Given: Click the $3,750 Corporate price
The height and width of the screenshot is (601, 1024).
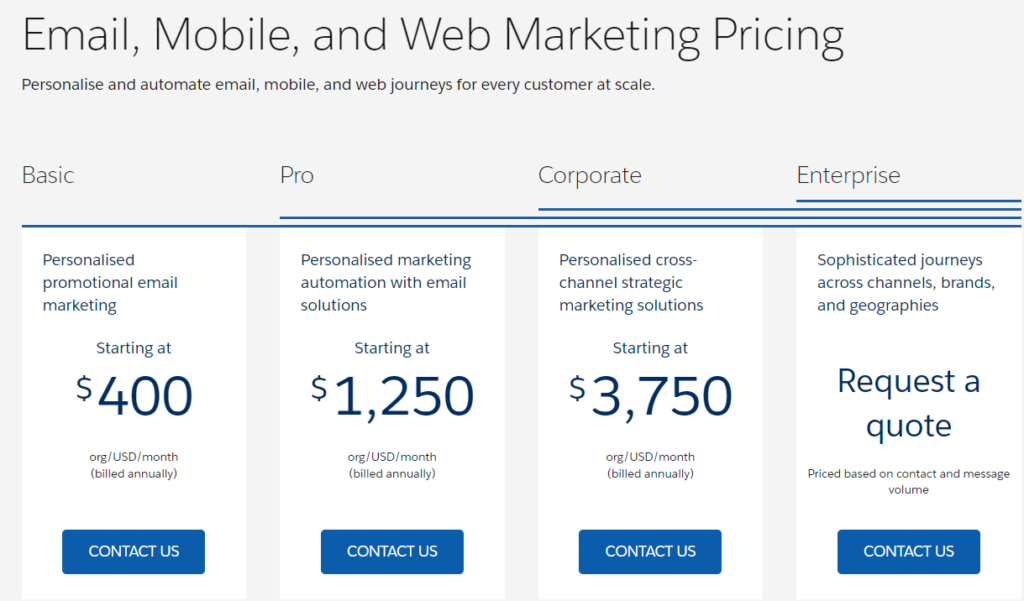Looking at the screenshot, I should click(x=650, y=396).
